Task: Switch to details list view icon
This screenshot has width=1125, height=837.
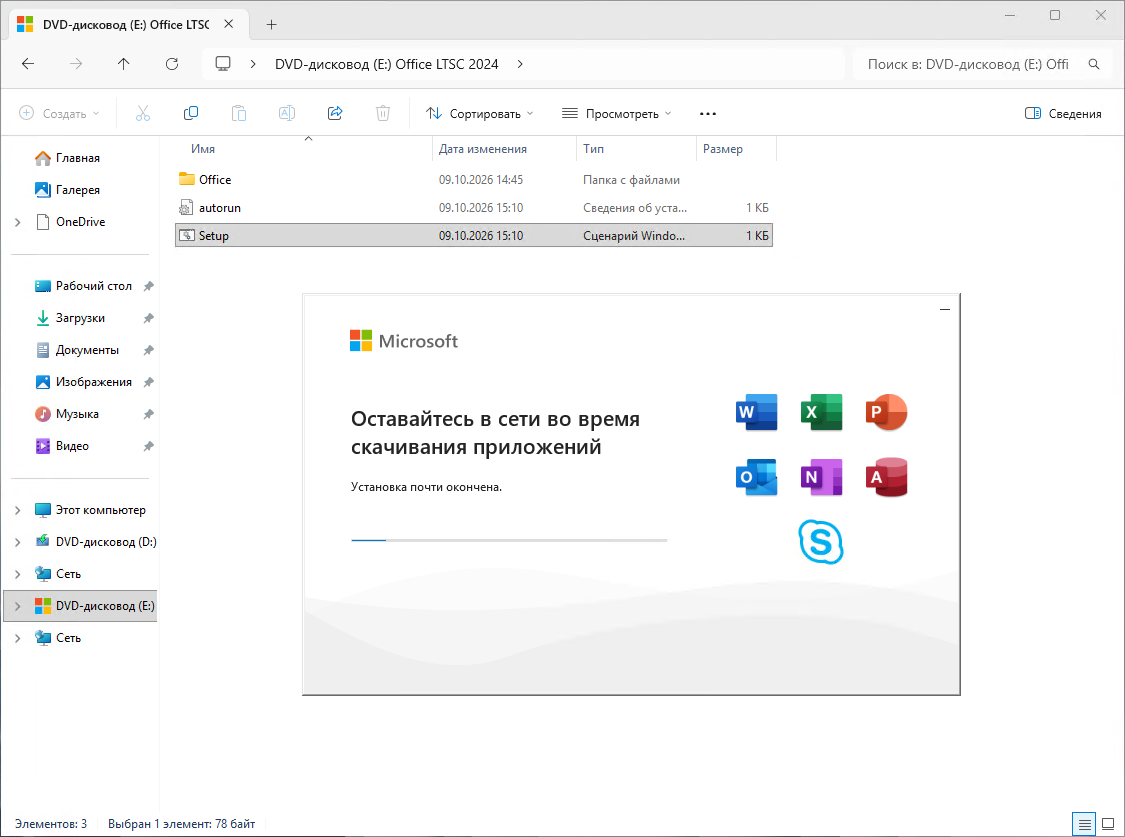Action: coord(1085,824)
